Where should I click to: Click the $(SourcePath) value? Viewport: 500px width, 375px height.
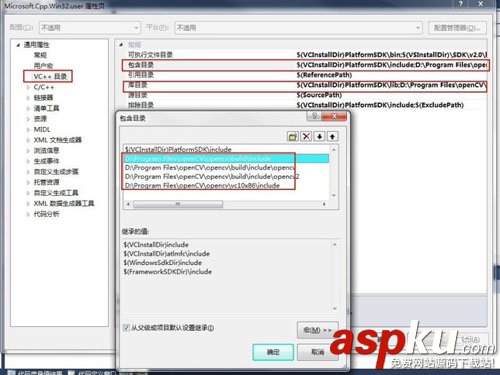pos(319,95)
